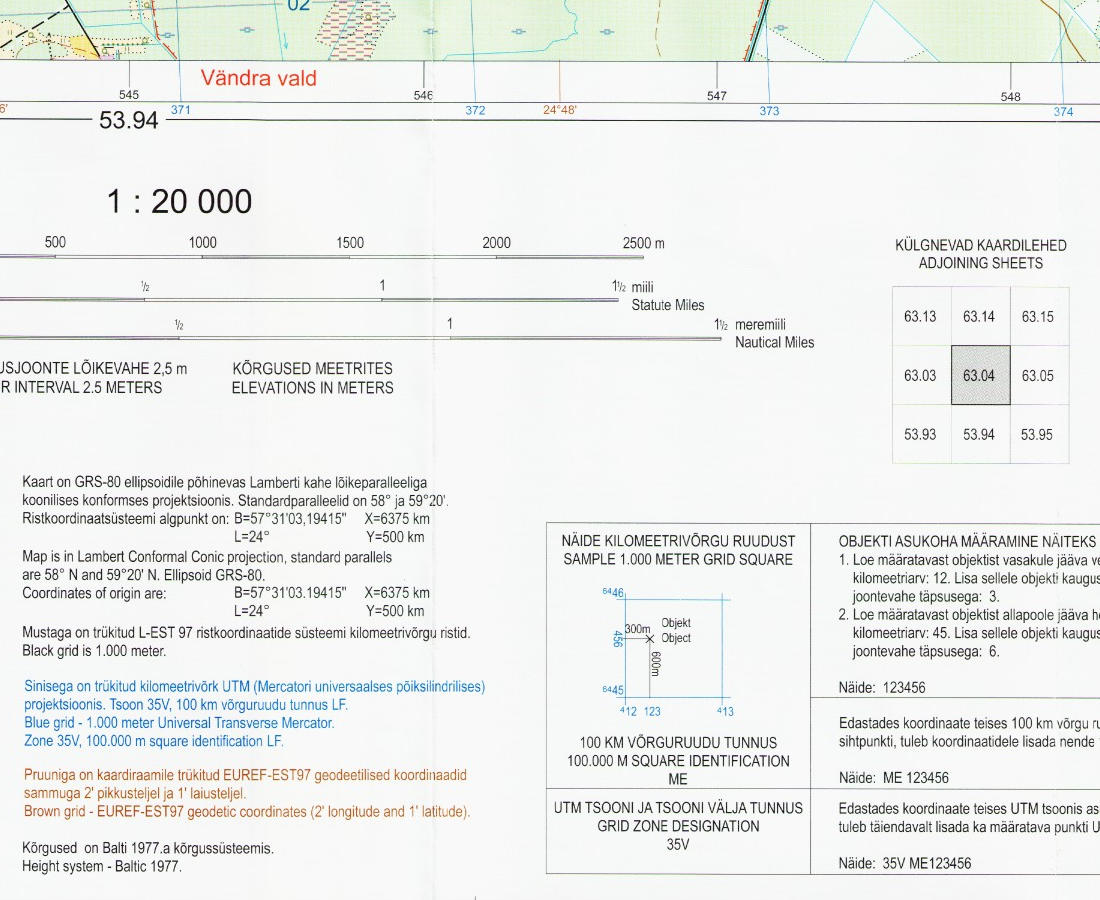The width and height of the screenshot is (1100, 900).
Task: Click the black grid number "548"
Action: click(1010, 97)
